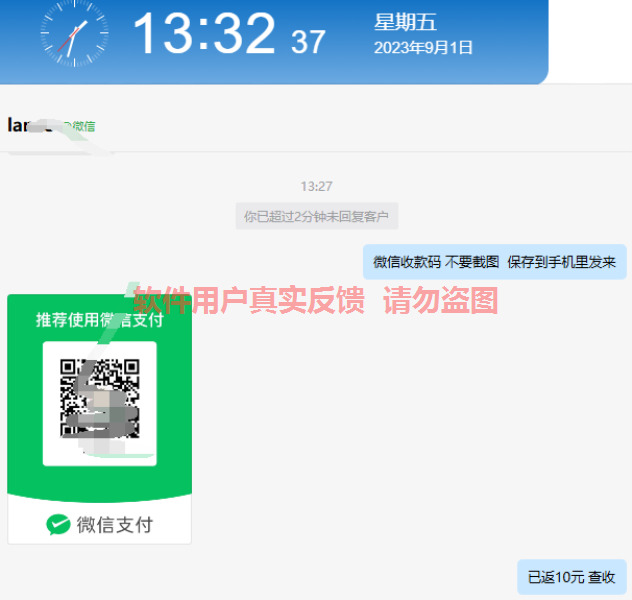Select the message 微信收款码 不要截图 保存到手机里发来
This screenshot has height=600, width=632.
coord(495,262)
